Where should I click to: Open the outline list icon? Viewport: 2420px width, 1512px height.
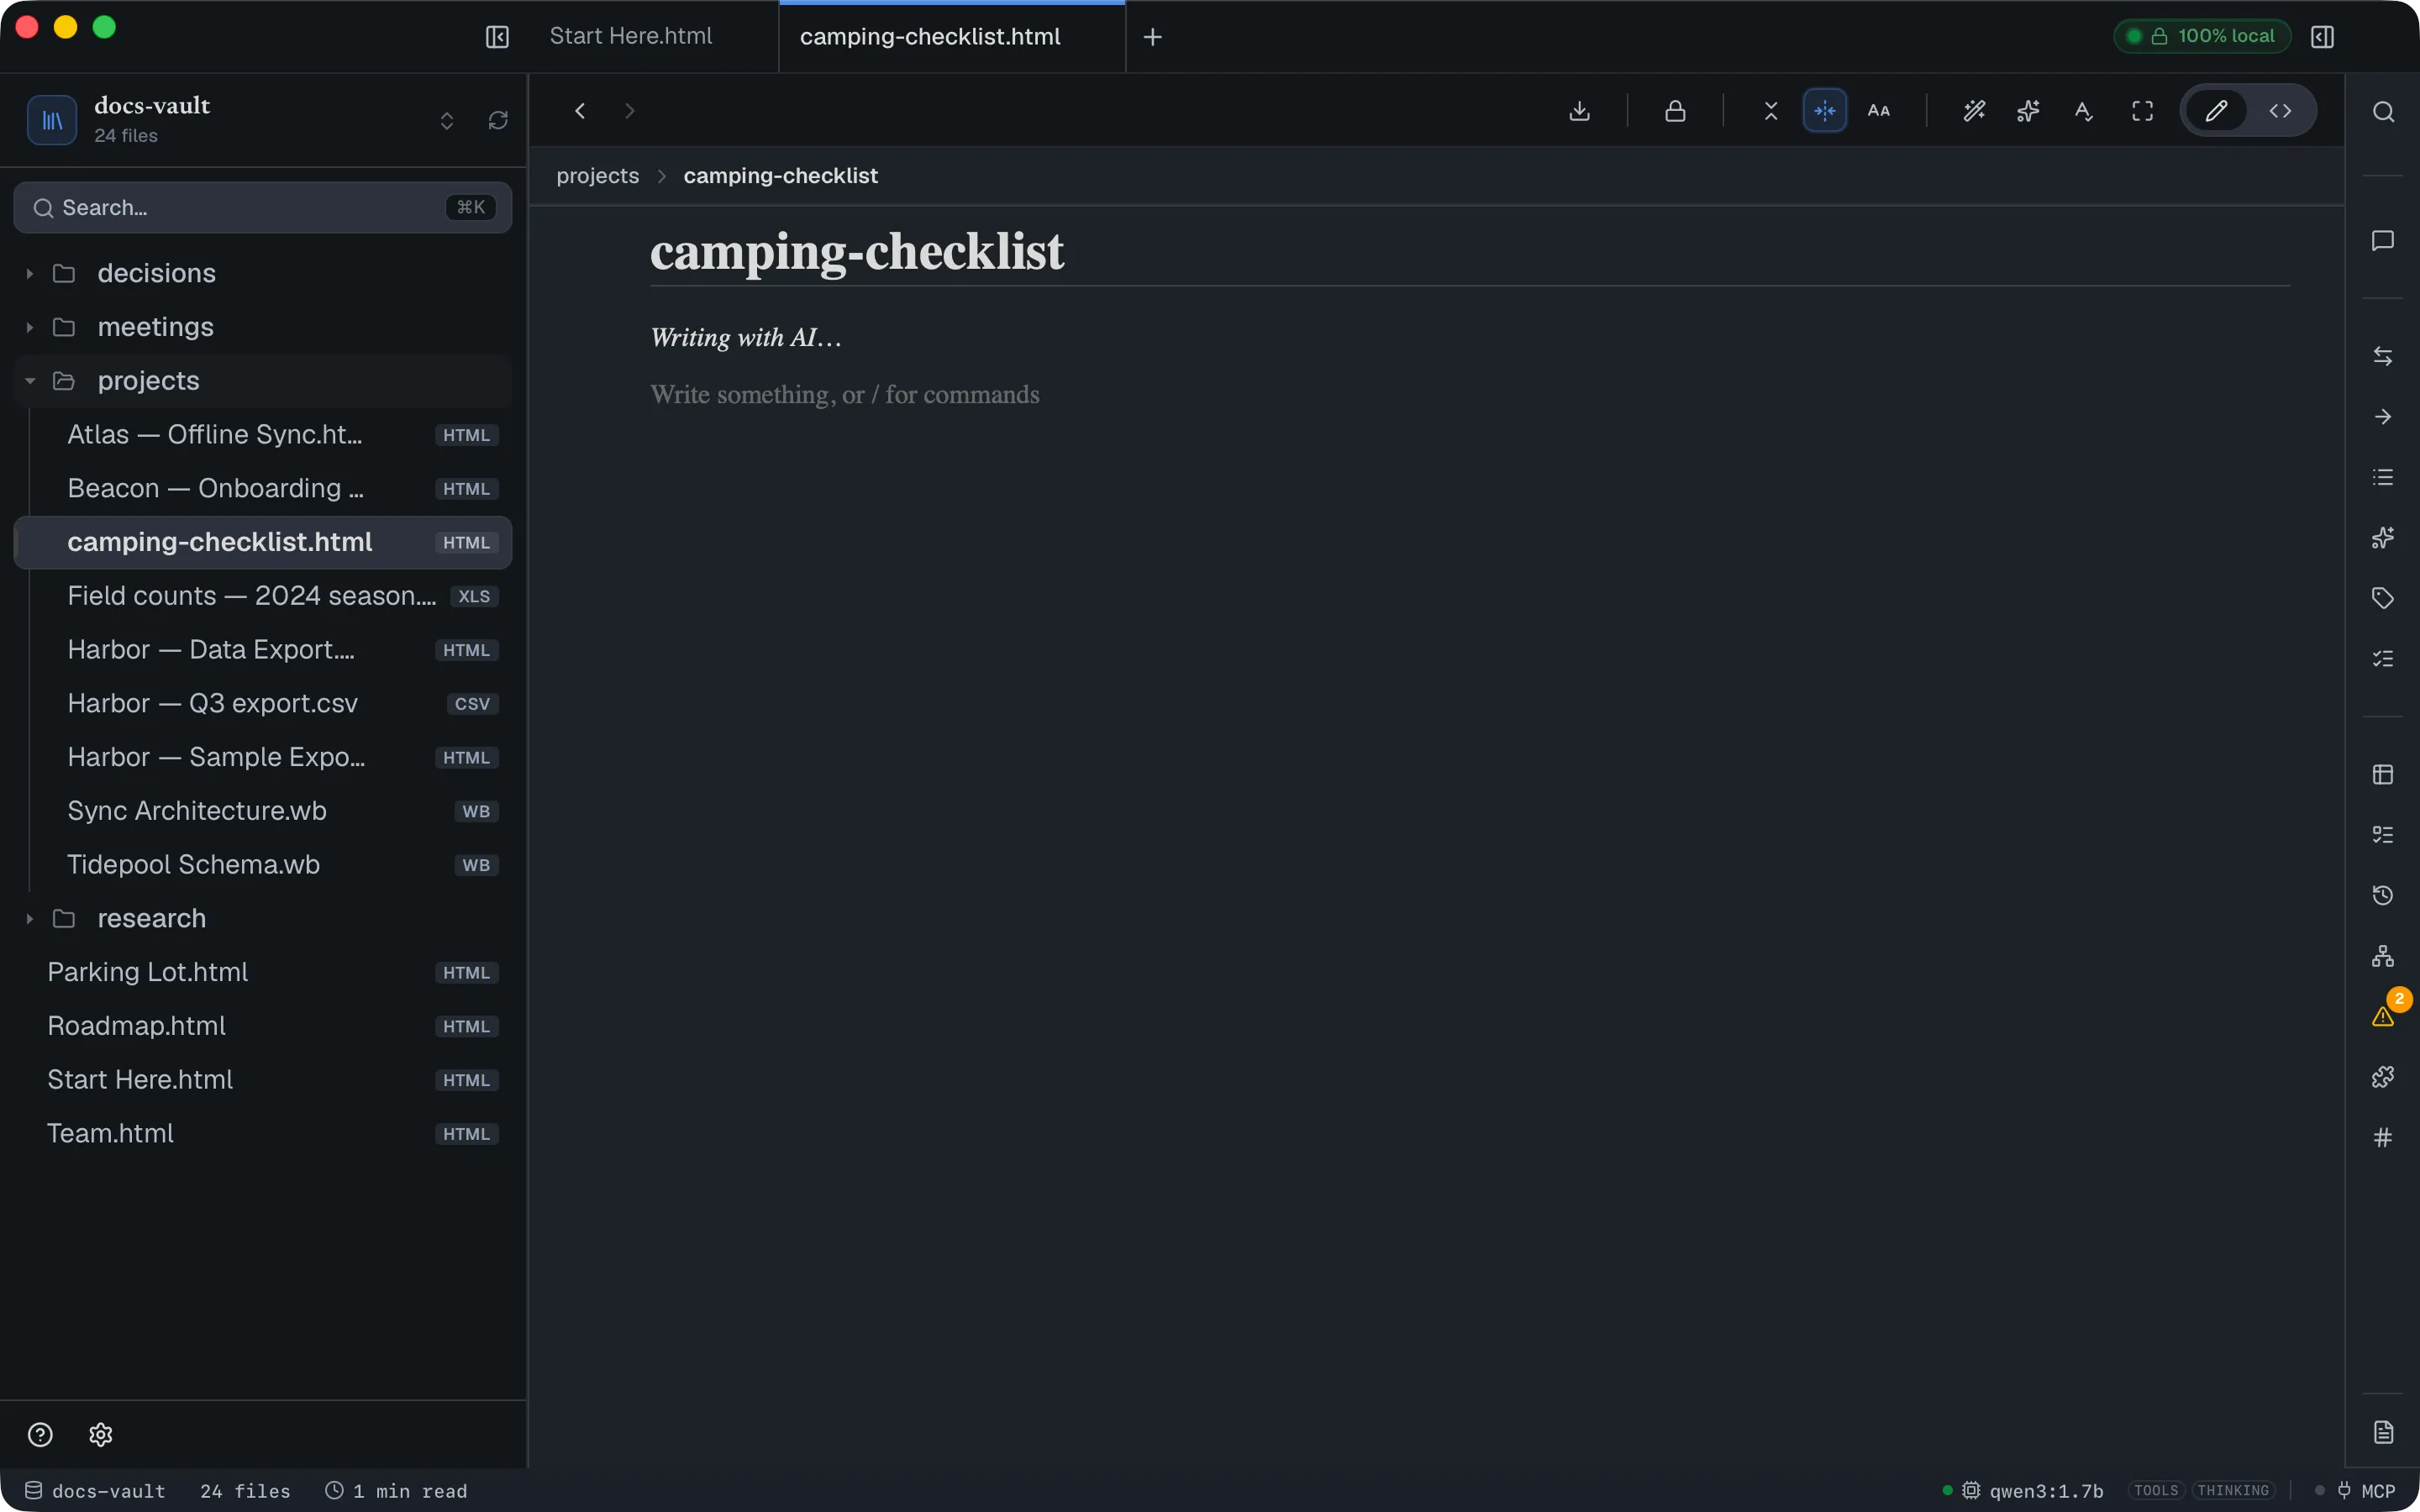click(2383, 478)
